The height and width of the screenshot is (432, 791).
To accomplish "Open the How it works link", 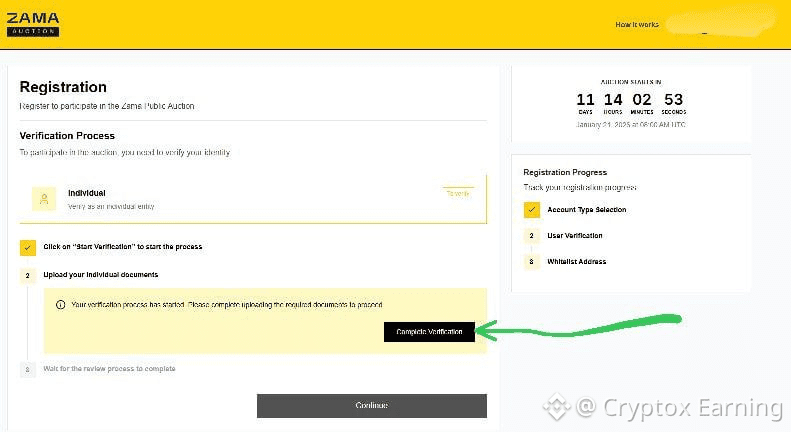I will click(x=637, y=24).
